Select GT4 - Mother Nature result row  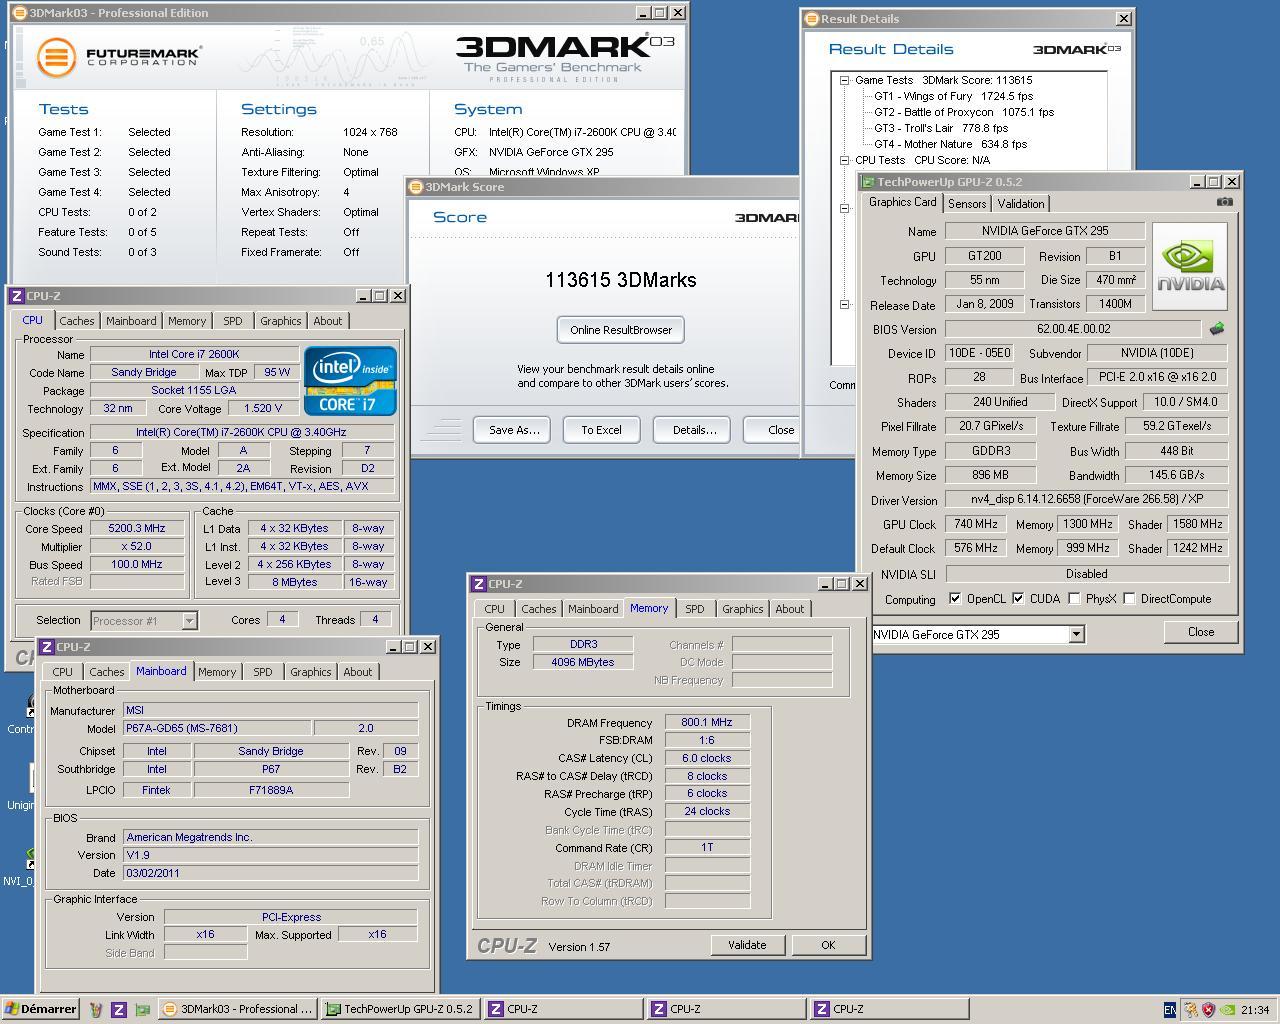(x=951, y=144)
